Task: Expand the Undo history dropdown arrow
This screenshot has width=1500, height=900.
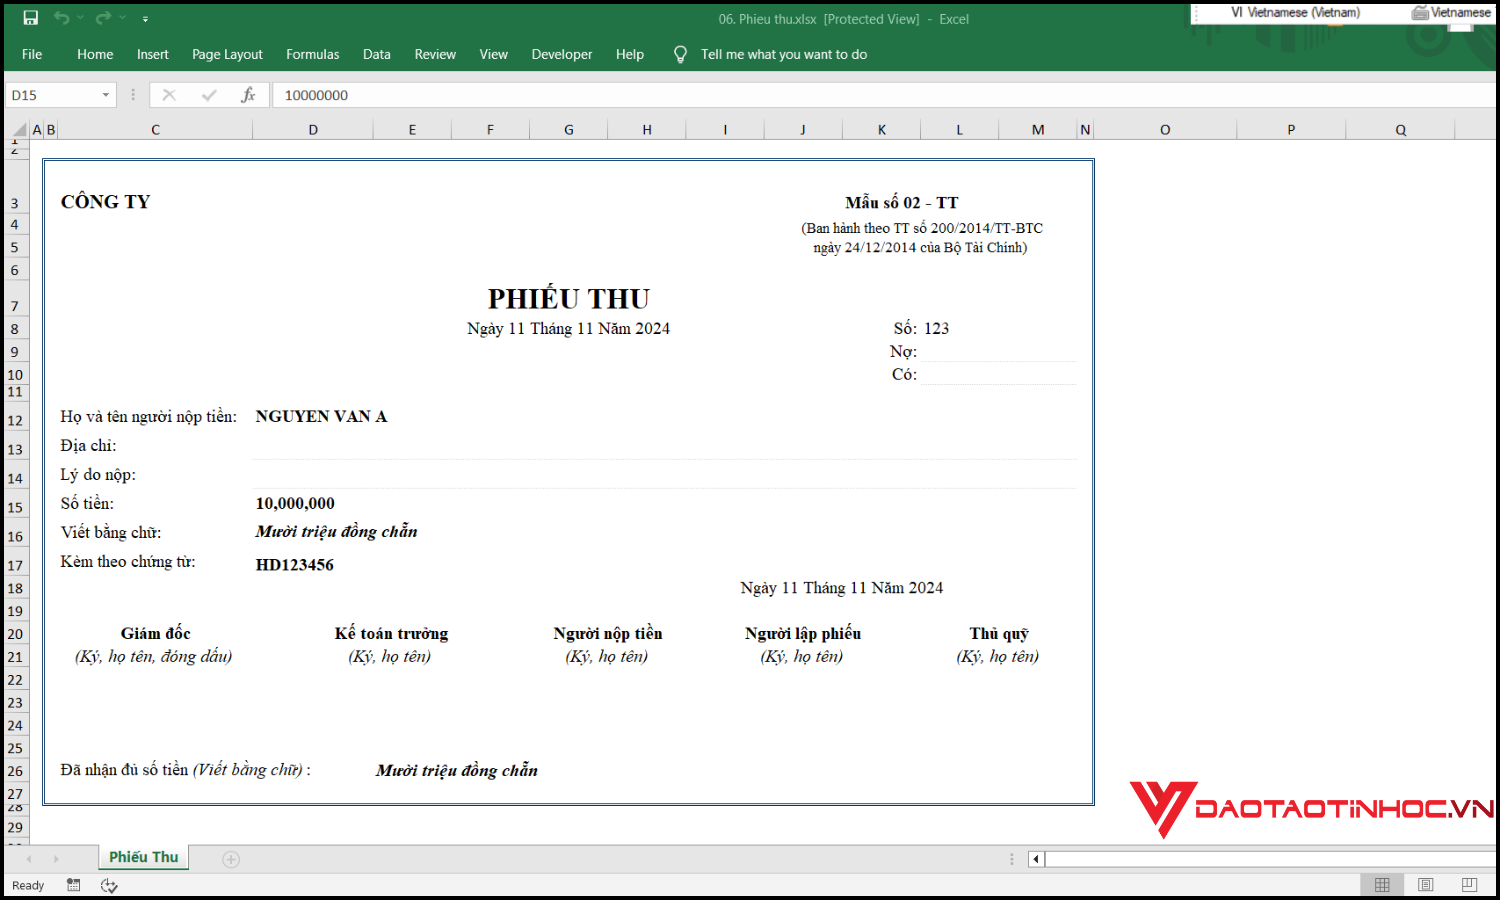Action: point(80,18)
